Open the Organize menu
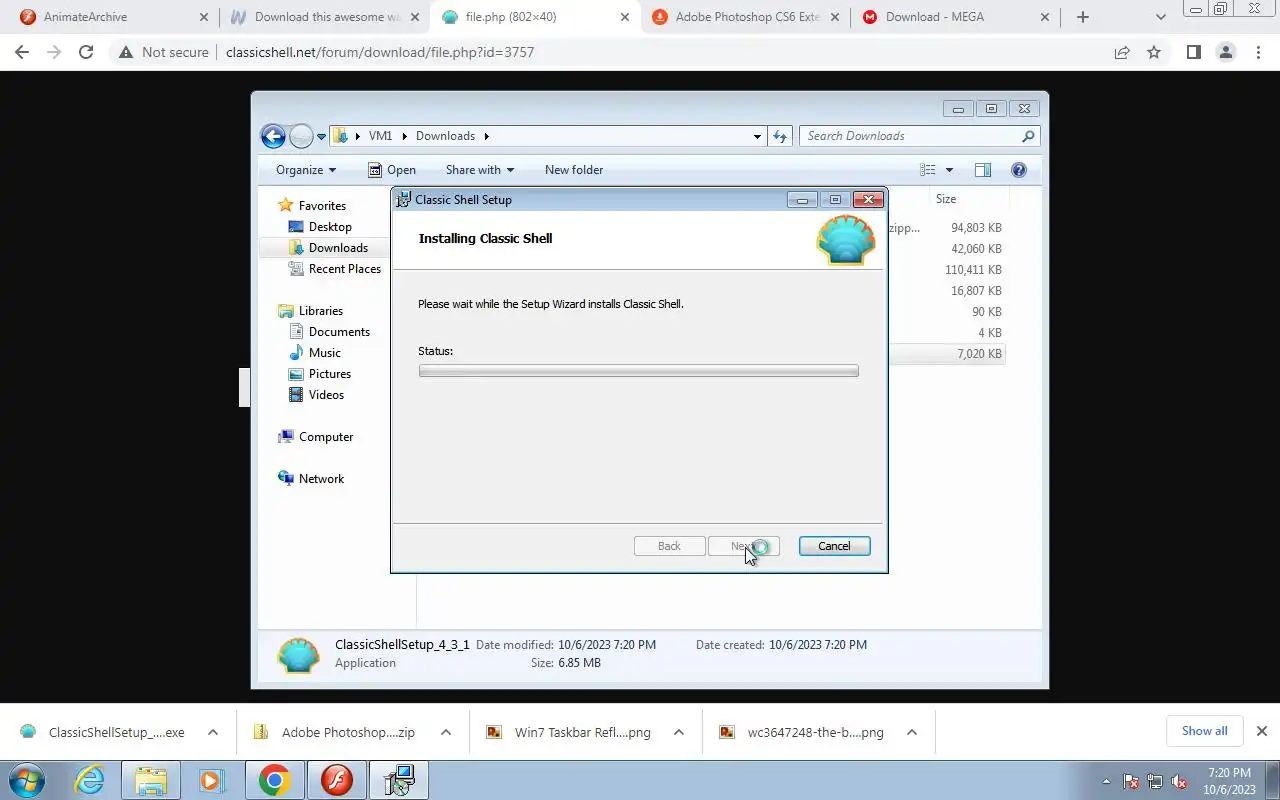The image size is (1280, 800). [x=306, y=170]
